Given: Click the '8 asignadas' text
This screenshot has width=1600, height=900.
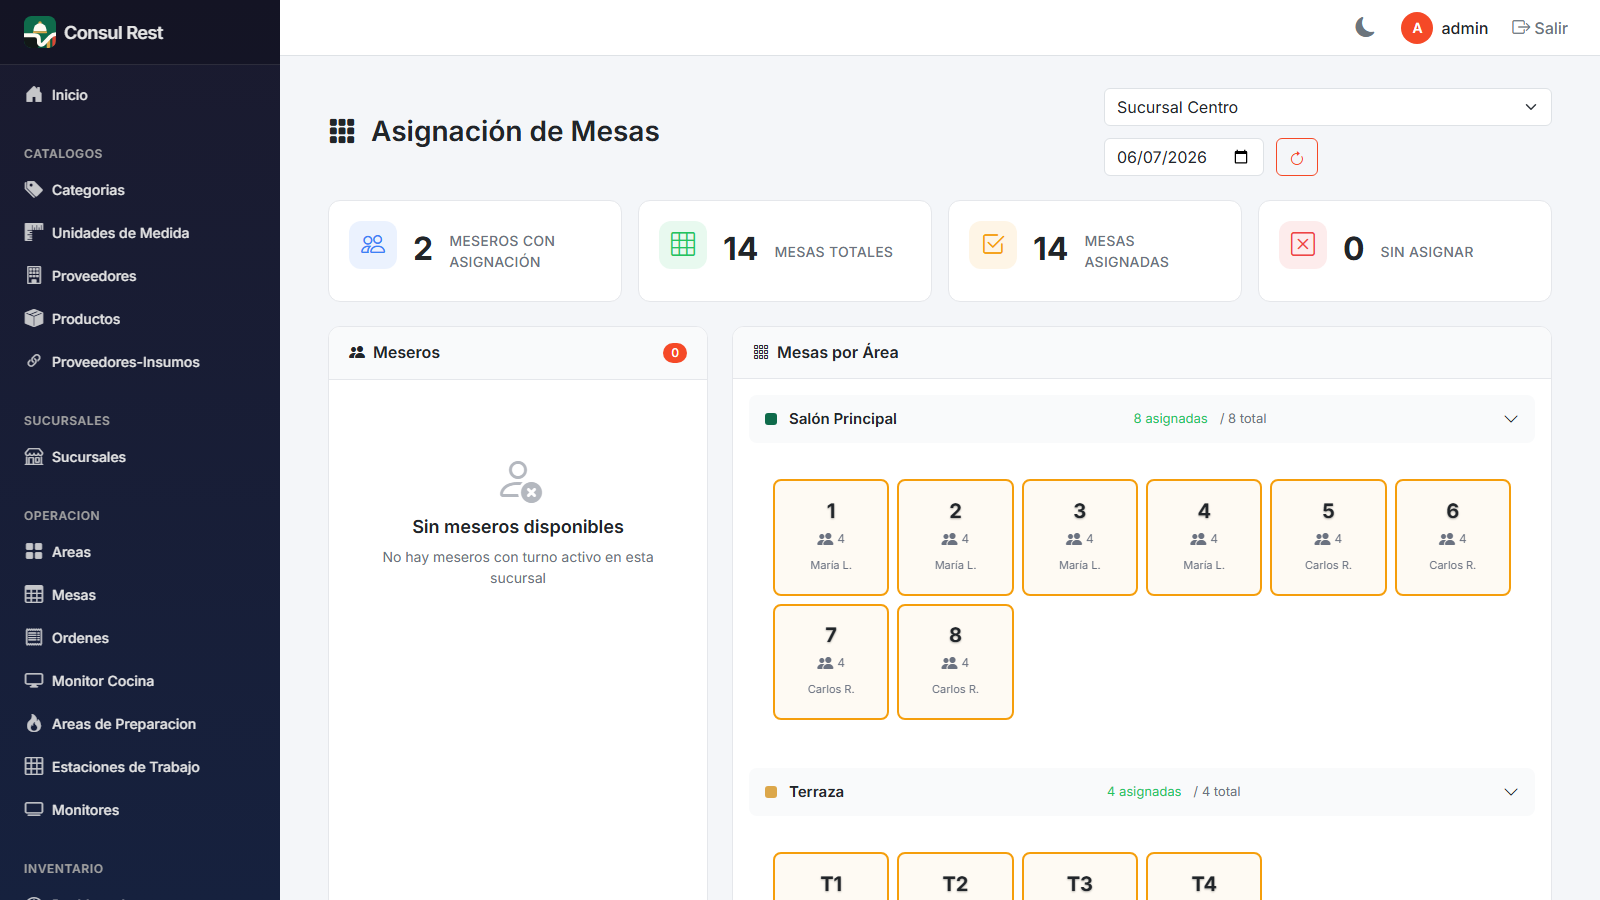Looking at the screenshot, I should tap(1170, 419).
